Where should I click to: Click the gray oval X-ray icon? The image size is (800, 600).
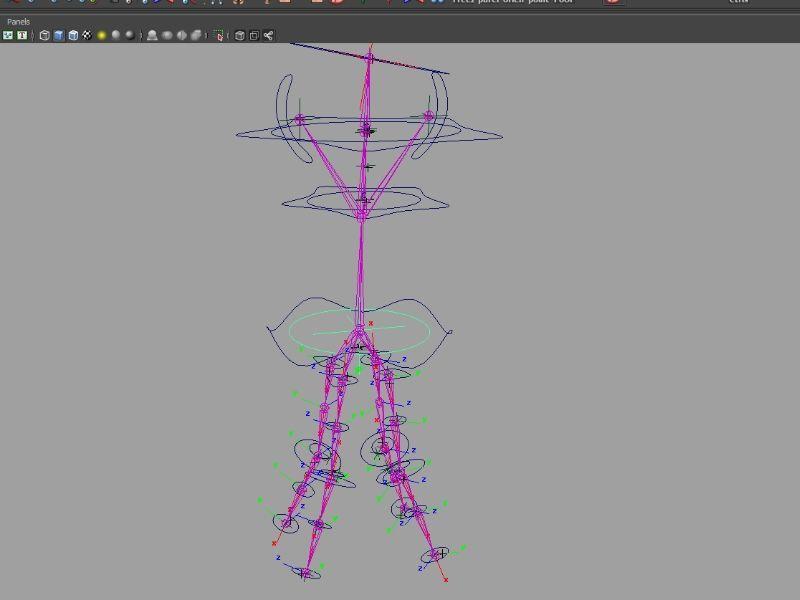click(167, 35)
